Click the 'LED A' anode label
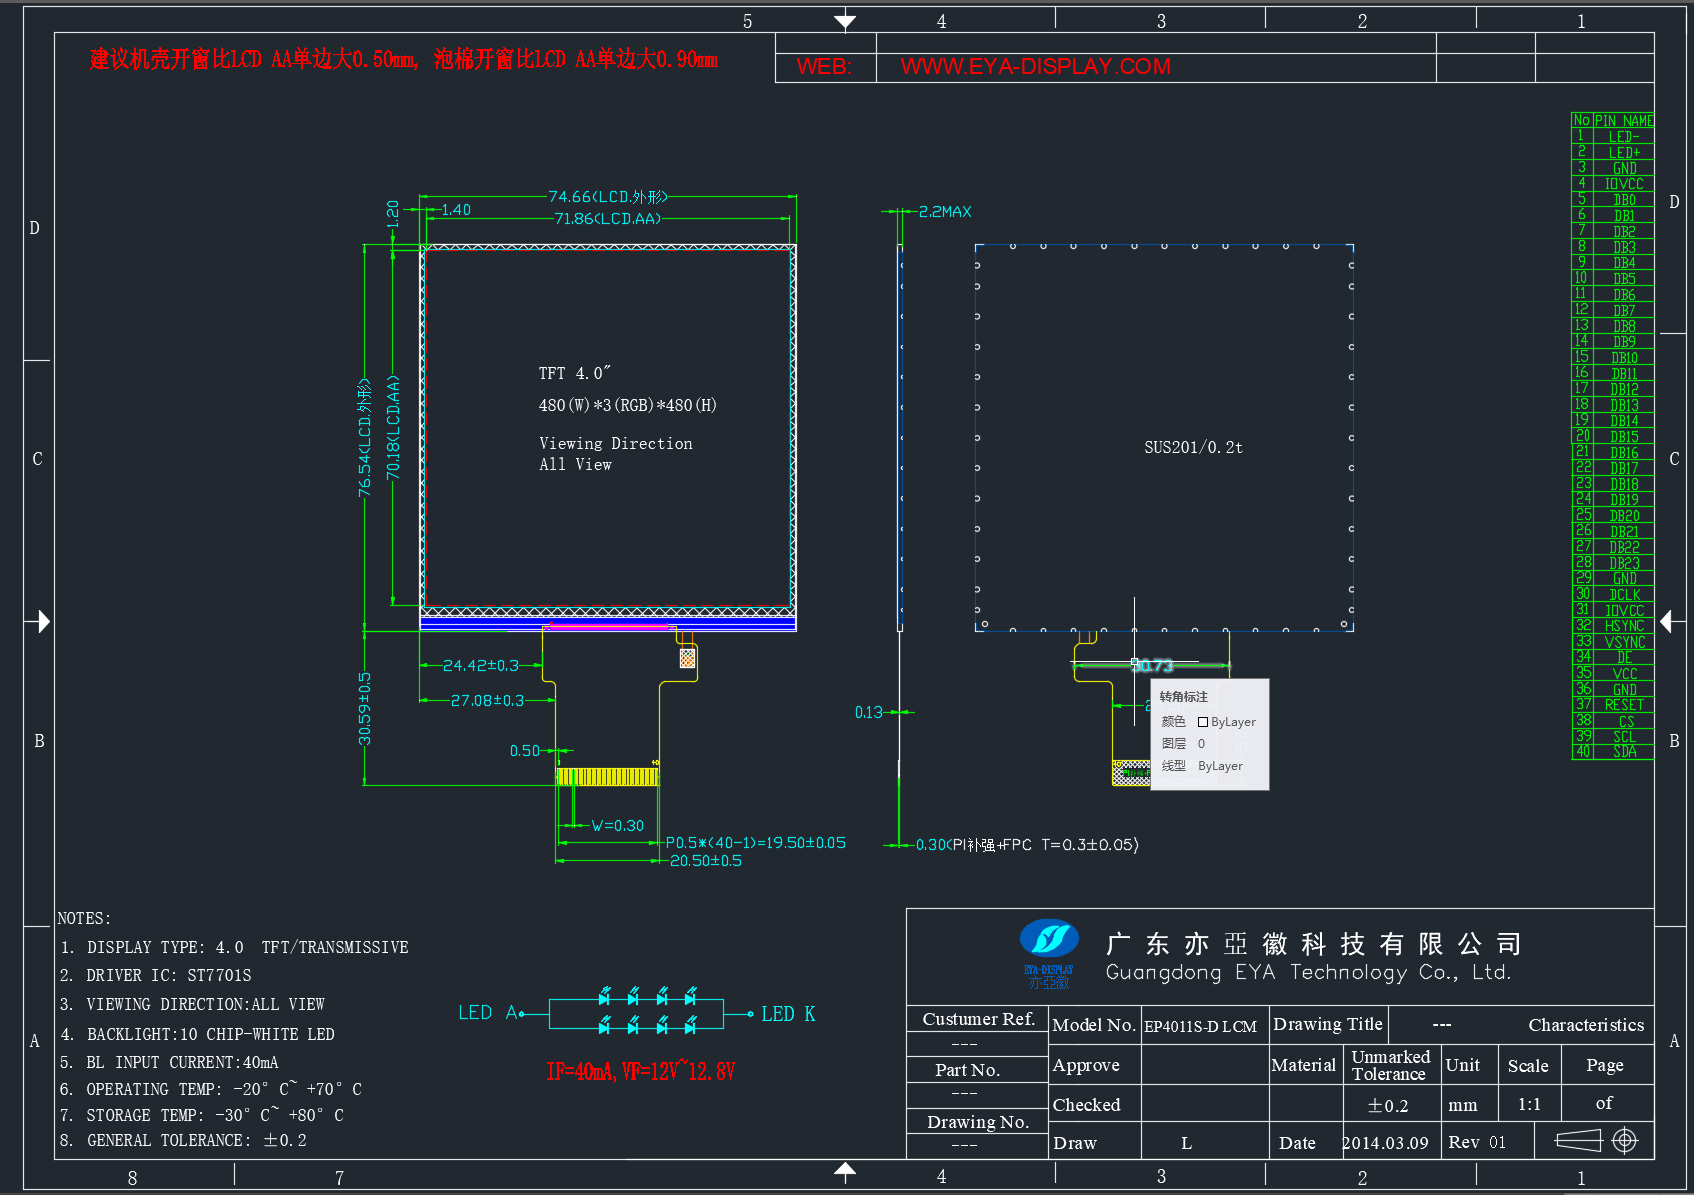Screen dimensions: 1694x1195 tap(488, 1013)
